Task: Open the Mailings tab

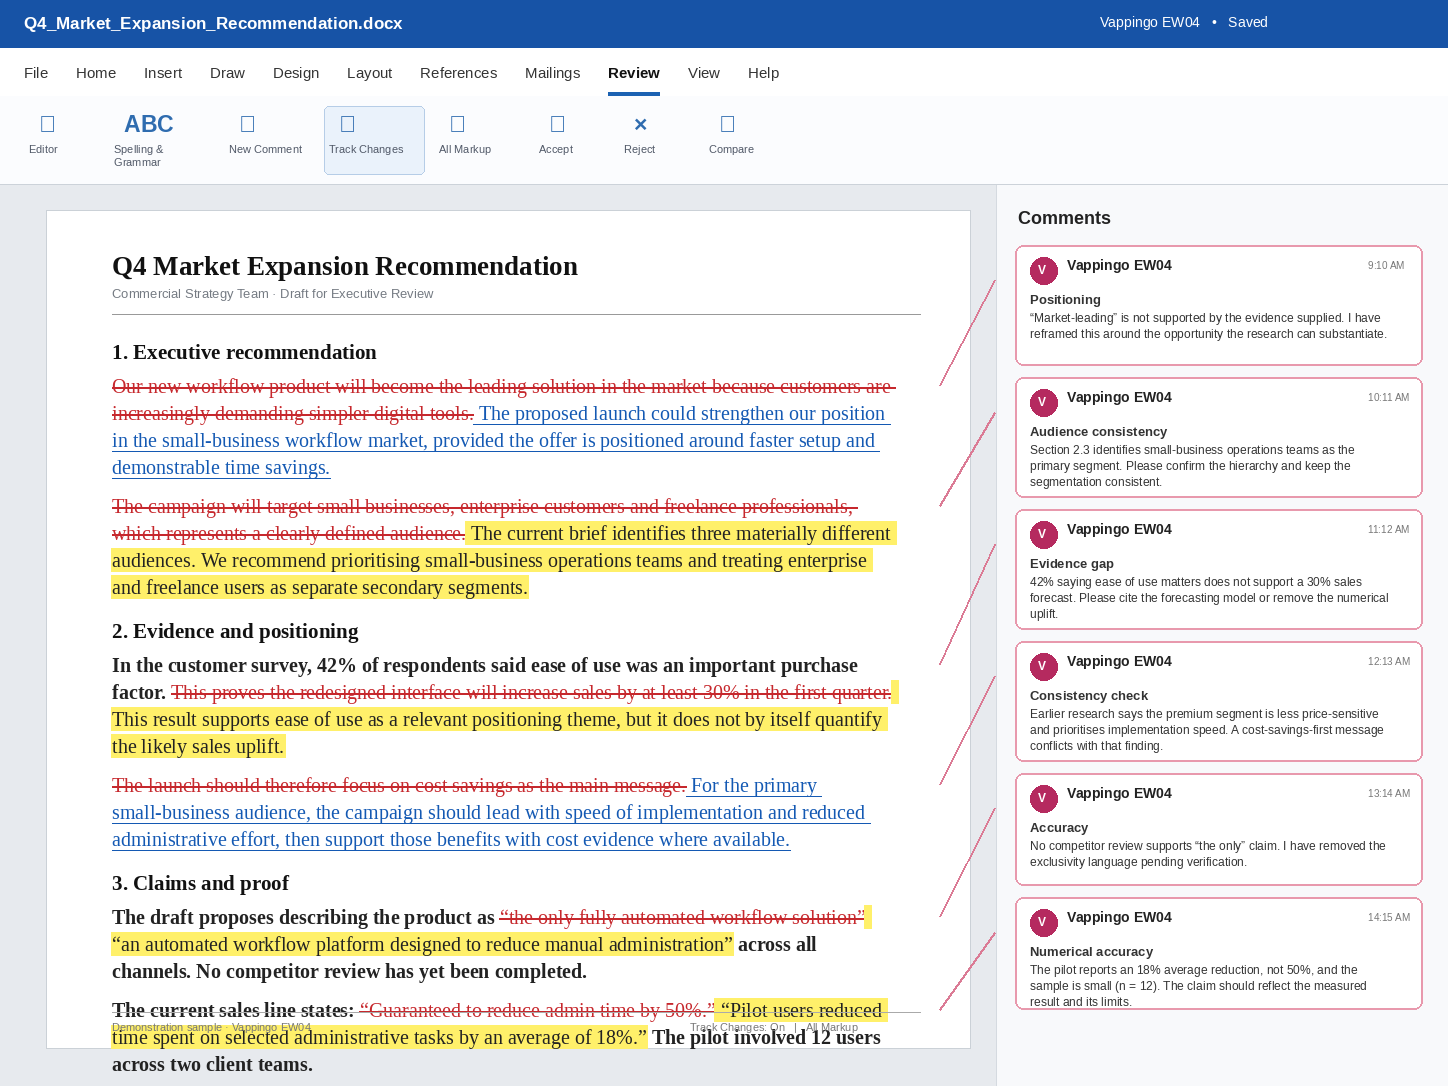Action: tap(553, 73)
